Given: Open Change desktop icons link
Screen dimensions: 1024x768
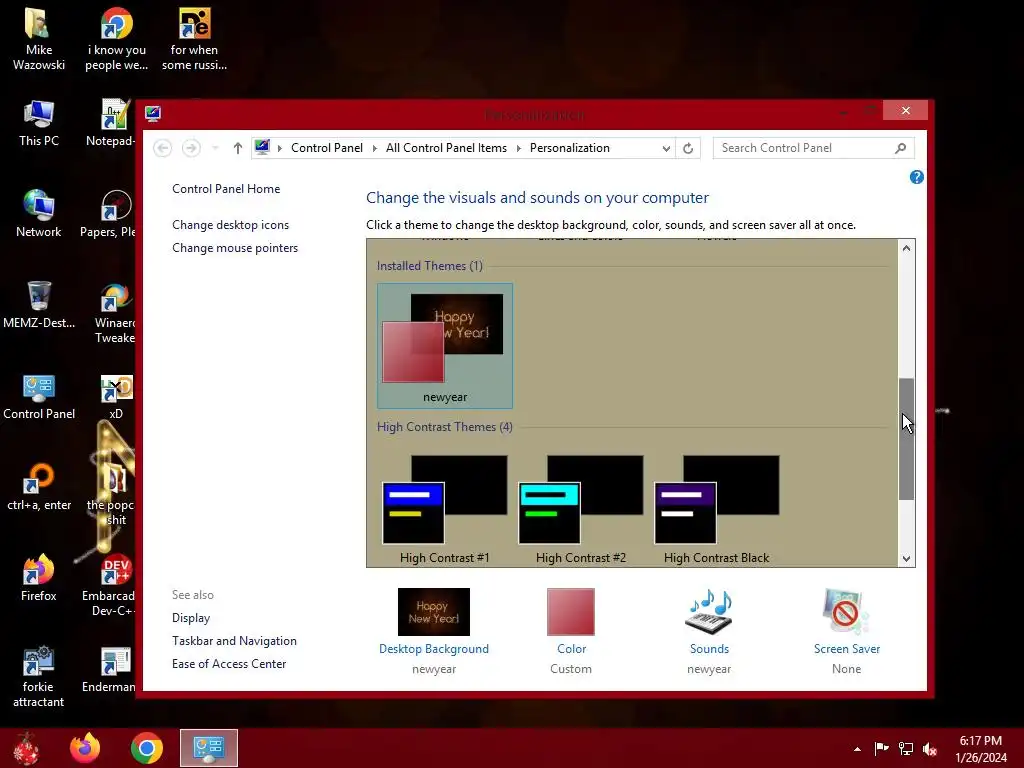Looking at the screenshot, I should tap(231, 225).
